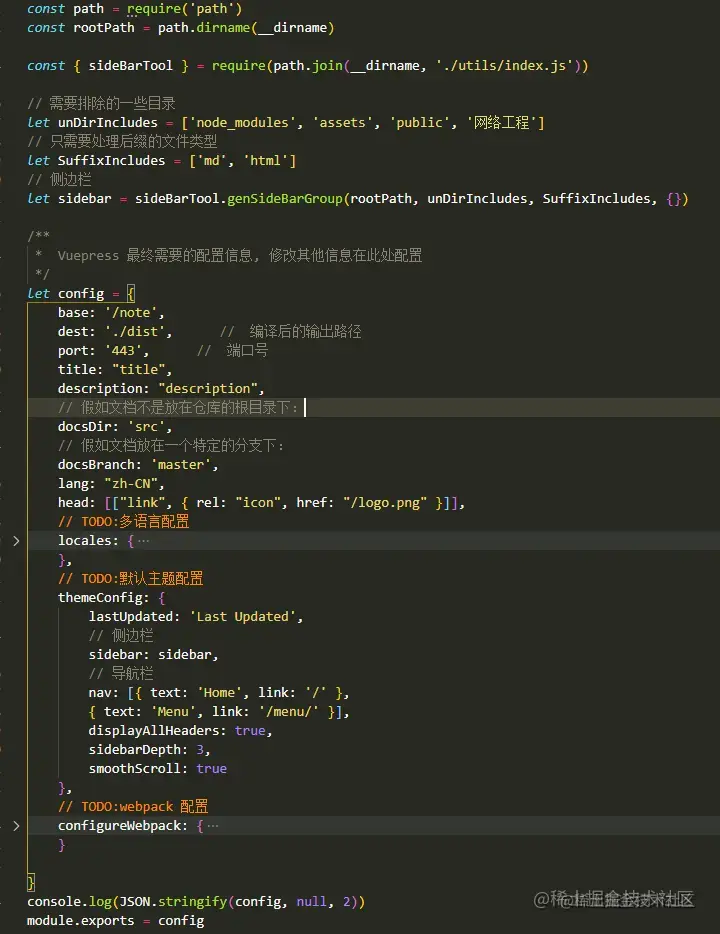Click the highlighted comment 假如文档不是放在仓库的根目录下
This screenshot has height=934, width=720.
tap(178, 408)
